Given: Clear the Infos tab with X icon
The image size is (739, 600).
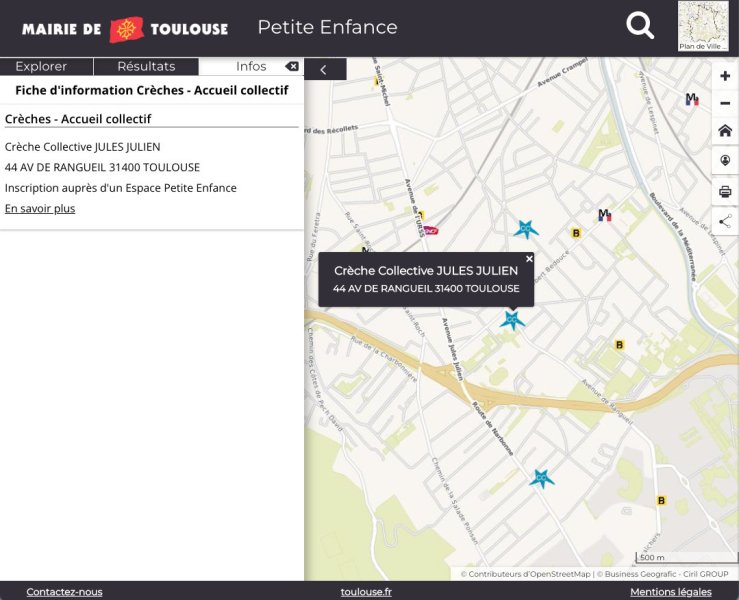Looking at the screenshot, I should [291, 67].
